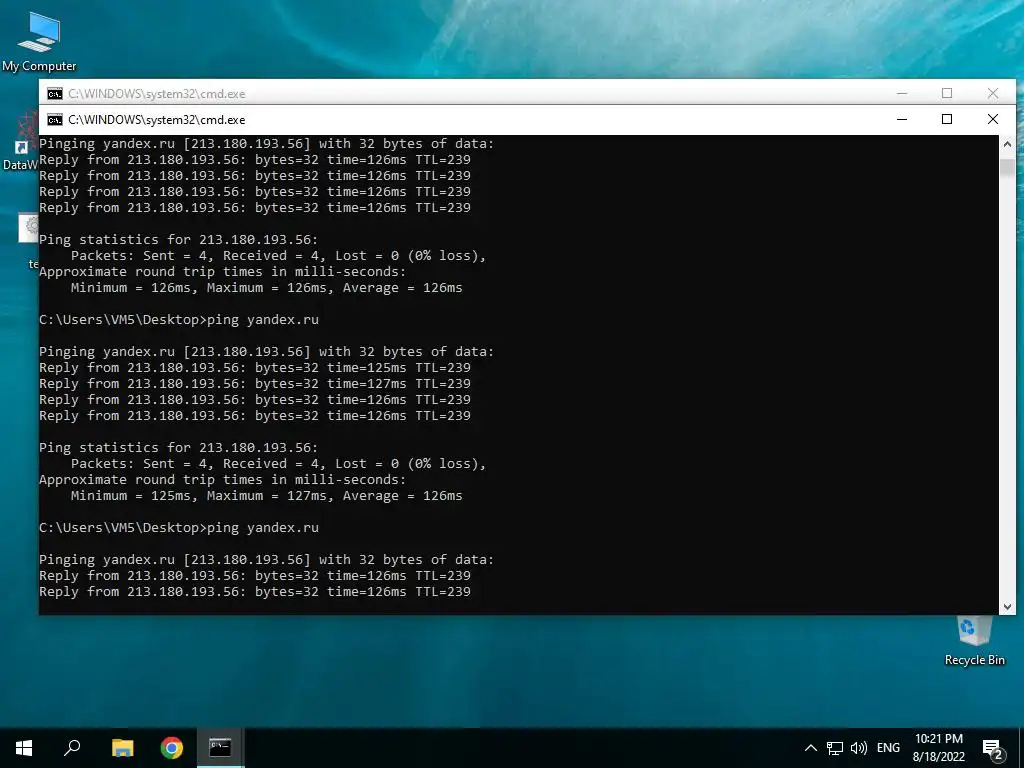Maximize the front cmd.exe window
Screen dimensions: 1024x768
947,120
